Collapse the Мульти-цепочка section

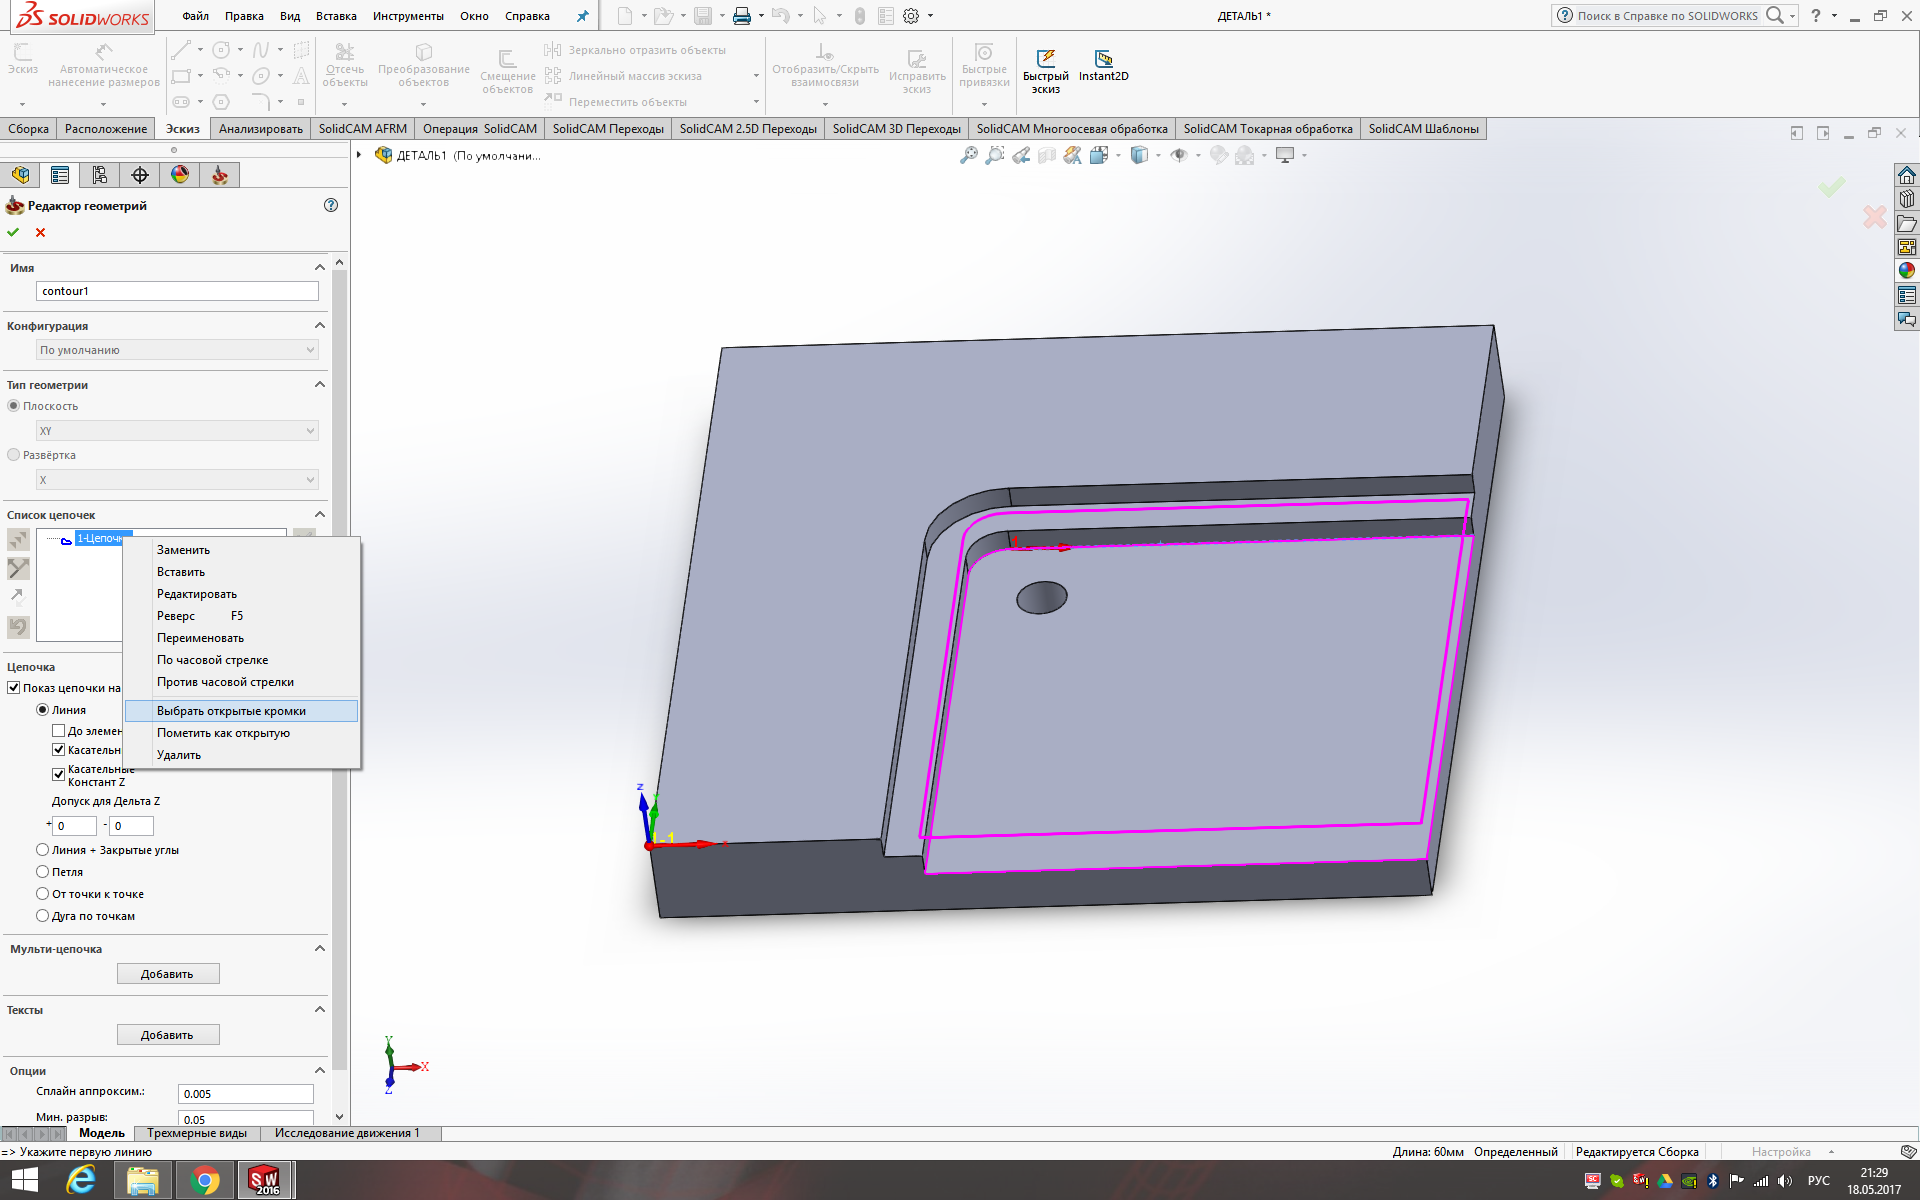(x=320, y=949)
